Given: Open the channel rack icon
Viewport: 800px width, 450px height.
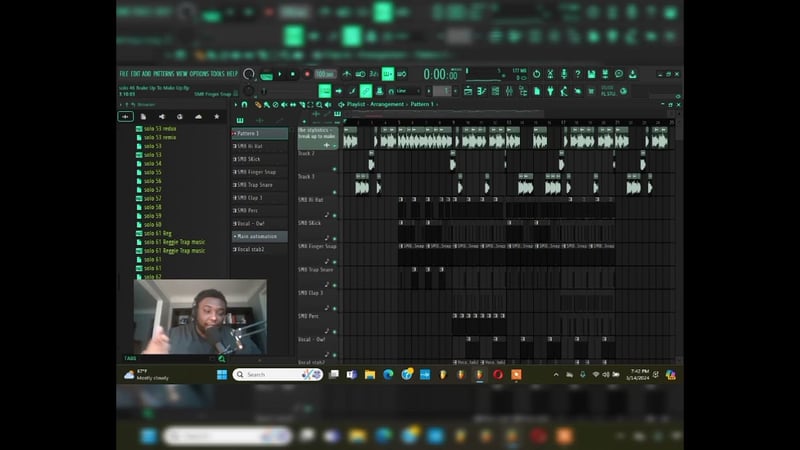Looking at the screenshot, I should pos(495,91).
